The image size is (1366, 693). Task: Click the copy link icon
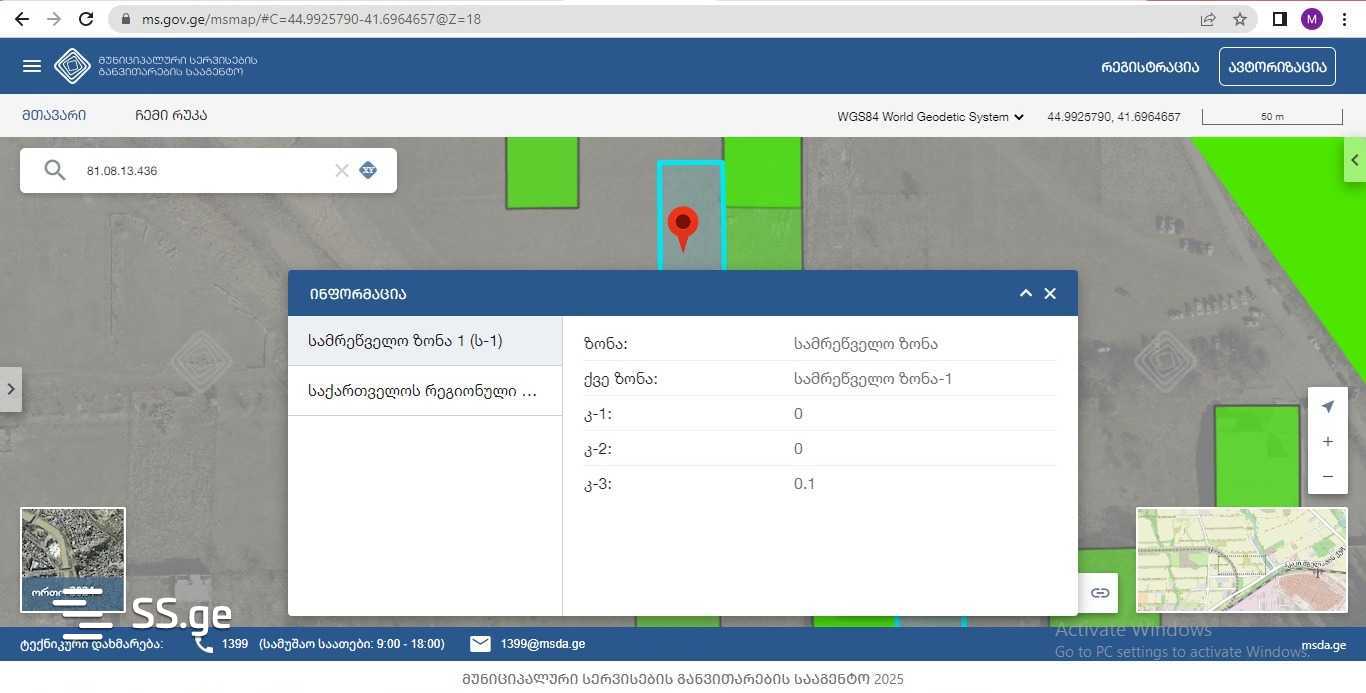1100,593
